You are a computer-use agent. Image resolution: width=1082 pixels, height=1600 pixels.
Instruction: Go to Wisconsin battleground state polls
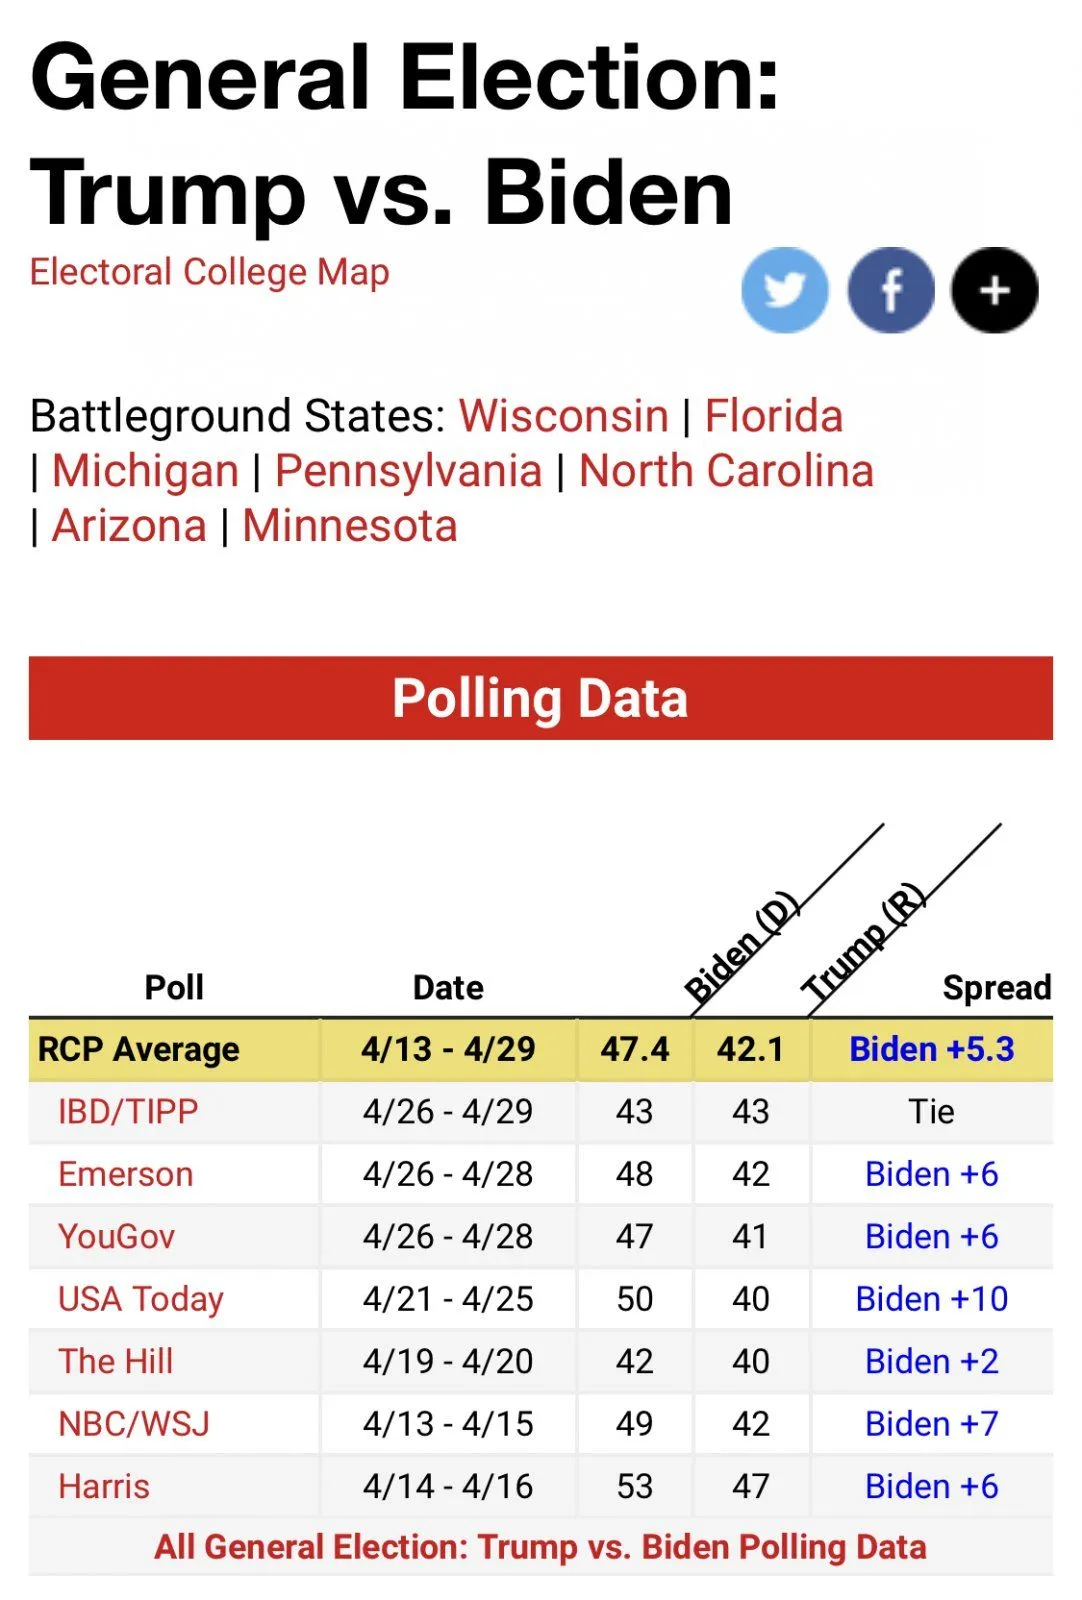click(x=563, y=416)
